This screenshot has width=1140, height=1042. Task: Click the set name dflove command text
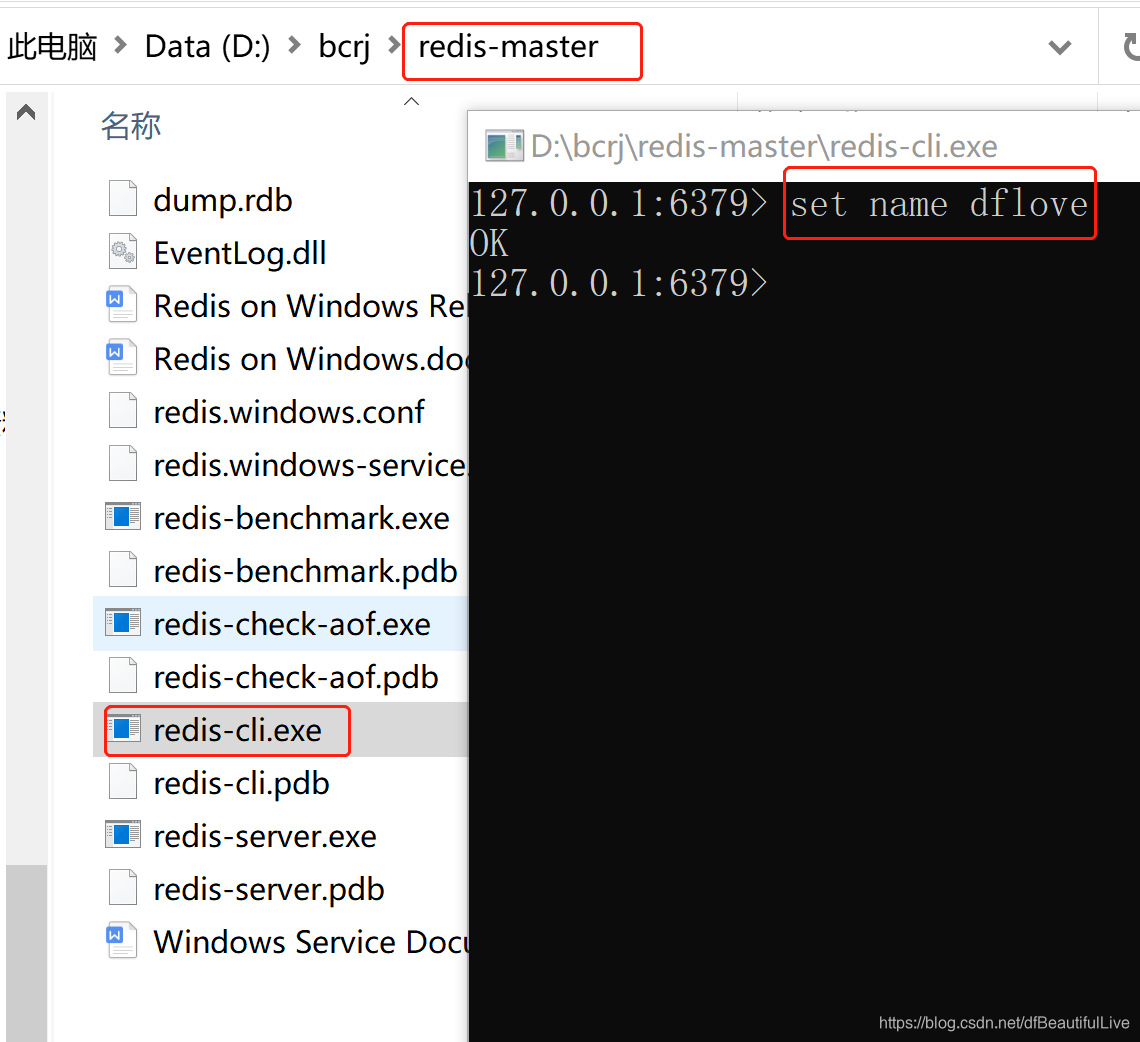[939, 204]
